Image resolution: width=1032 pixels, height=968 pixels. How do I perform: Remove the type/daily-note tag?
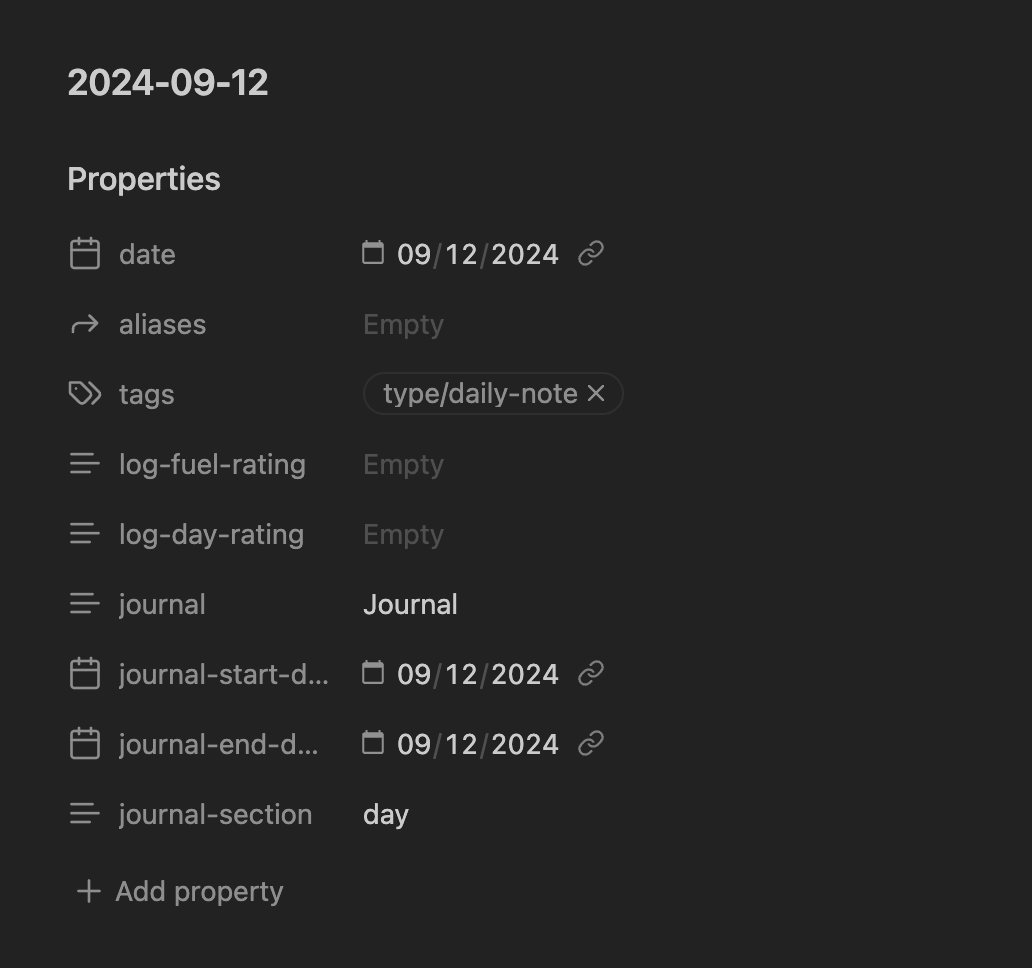(596, 394)
